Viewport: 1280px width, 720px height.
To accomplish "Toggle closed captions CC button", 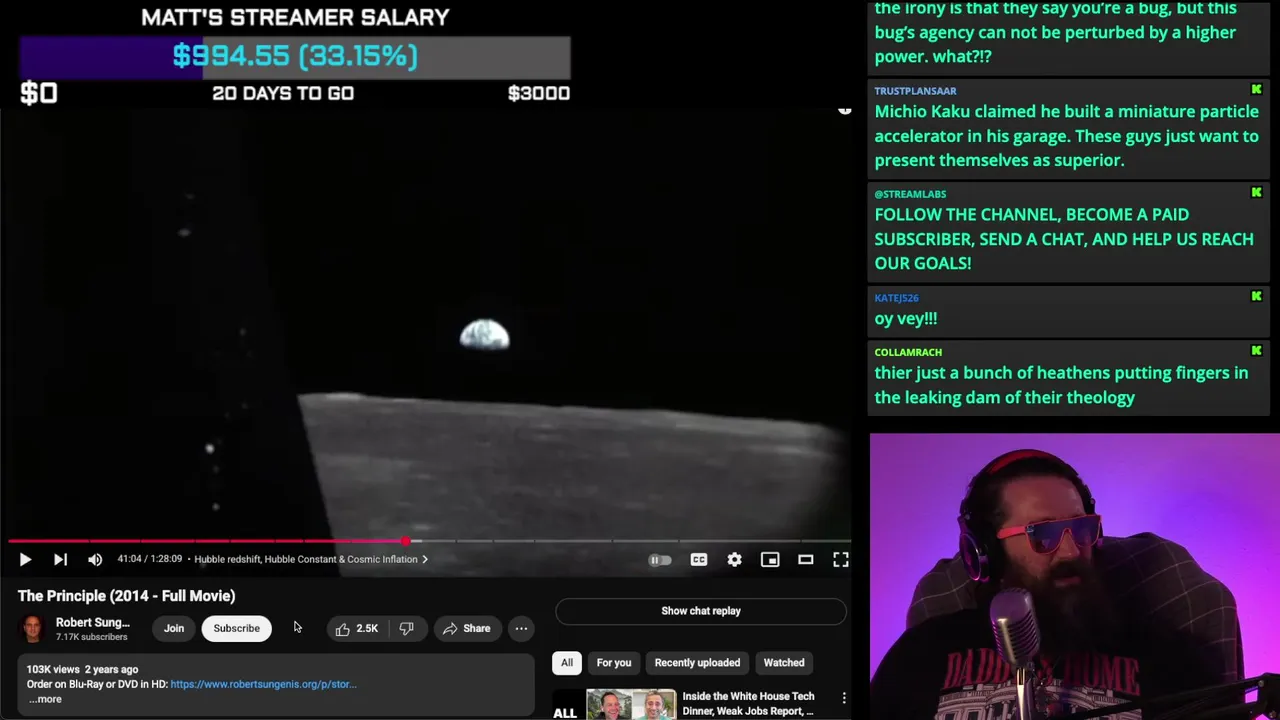I will point(699,560).
